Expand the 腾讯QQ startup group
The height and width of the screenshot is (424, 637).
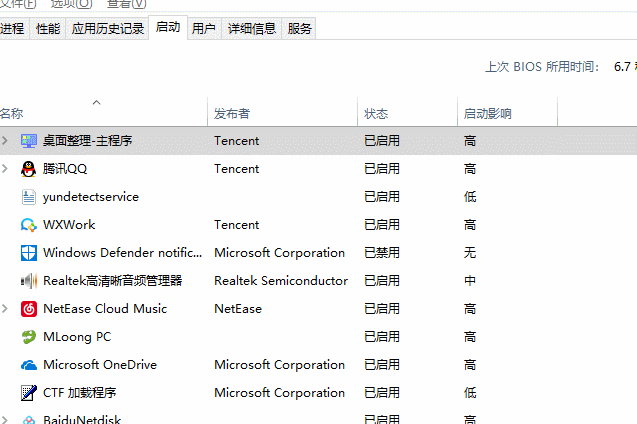6,169
